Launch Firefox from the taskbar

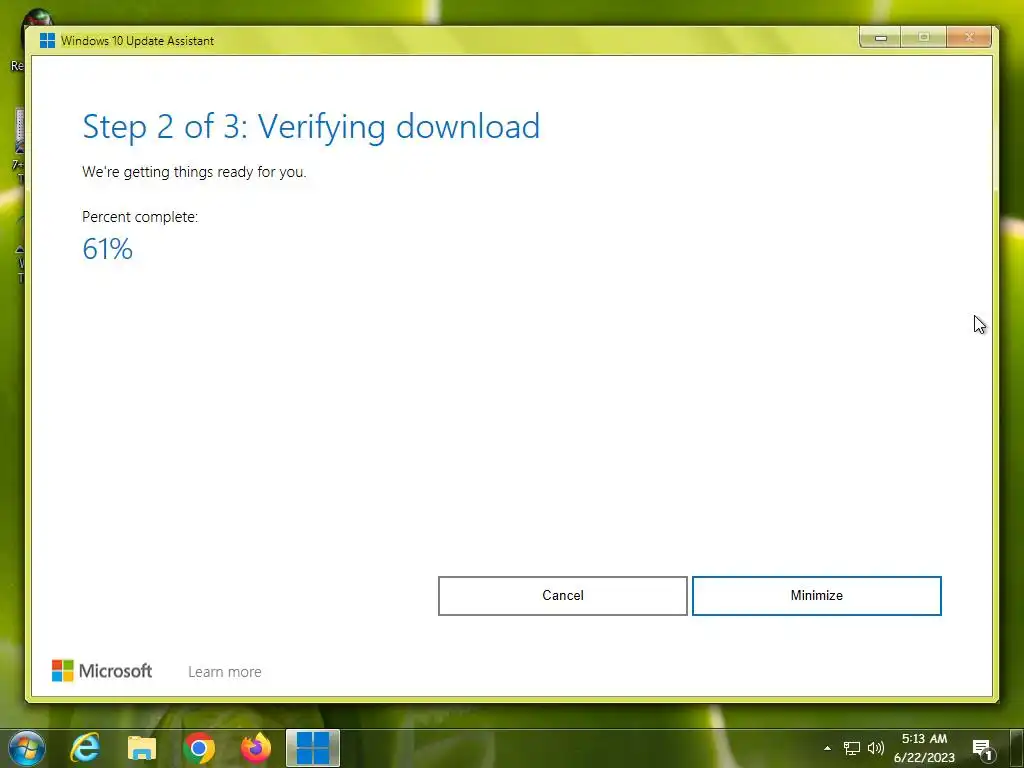pyautogui.click(x=256, y=748)
